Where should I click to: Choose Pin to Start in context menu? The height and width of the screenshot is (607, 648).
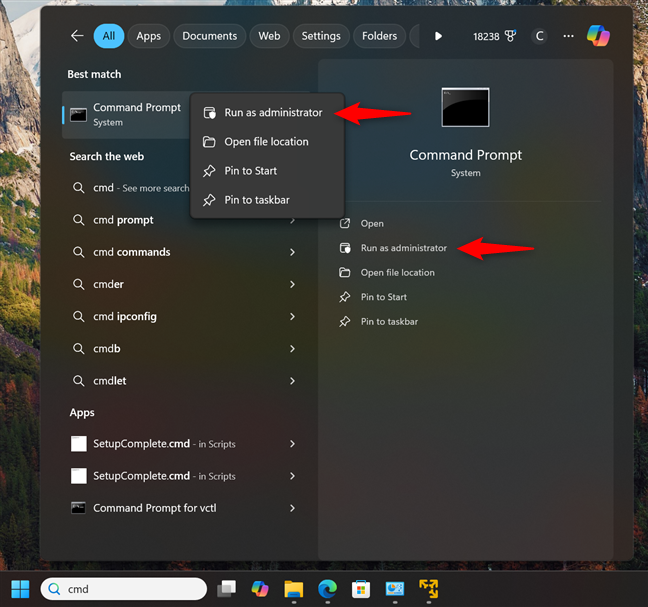(267, 171)
